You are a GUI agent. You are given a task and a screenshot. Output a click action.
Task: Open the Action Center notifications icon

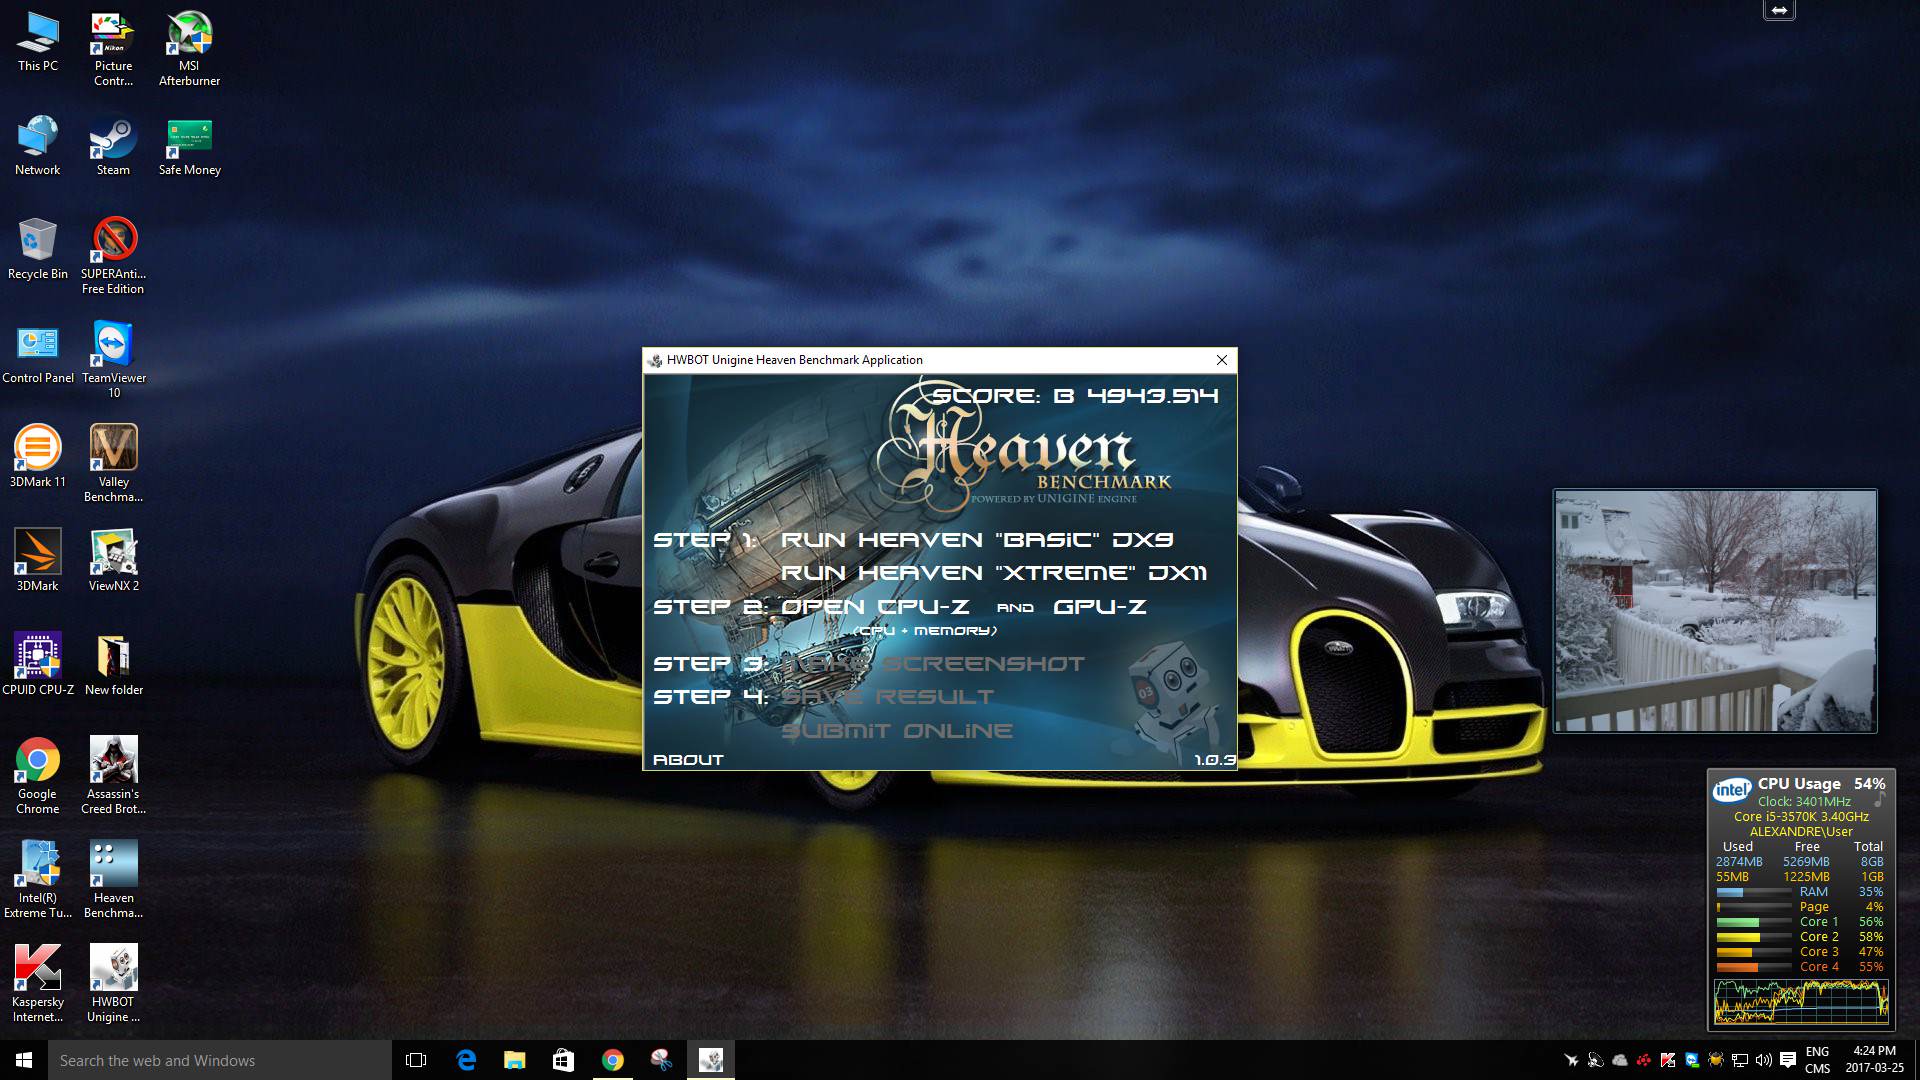point(1788,1060)
